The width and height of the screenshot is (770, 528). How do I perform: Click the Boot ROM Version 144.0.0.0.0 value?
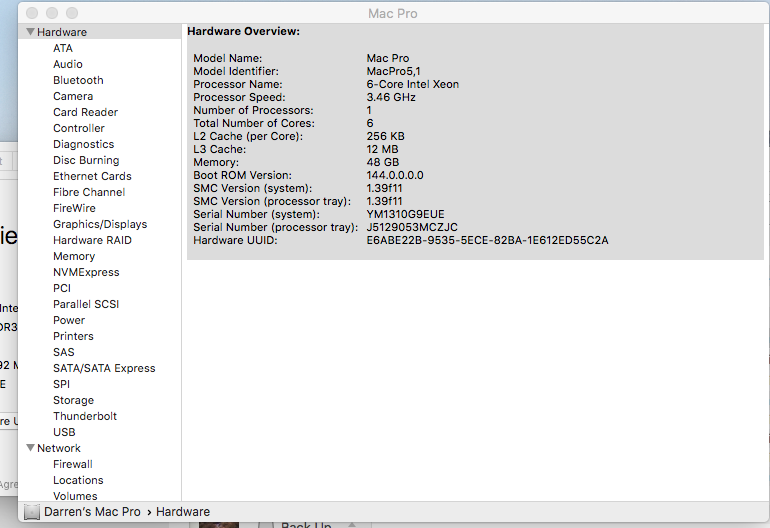click(x=395, y=175)
